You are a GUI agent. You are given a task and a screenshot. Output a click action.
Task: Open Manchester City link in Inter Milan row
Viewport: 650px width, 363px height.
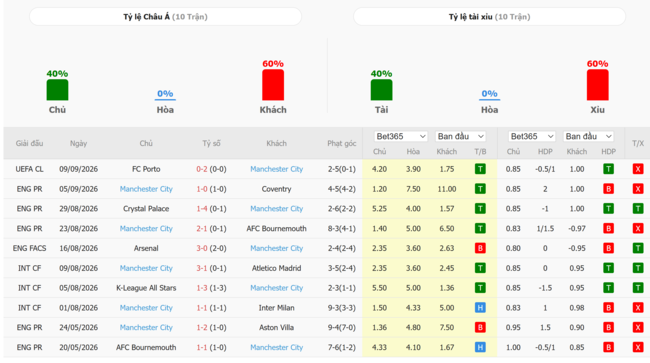coord(146,308)
